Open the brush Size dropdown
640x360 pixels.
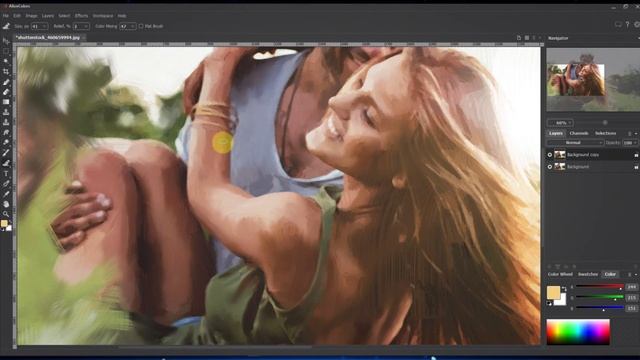click(x=44, y=26)
